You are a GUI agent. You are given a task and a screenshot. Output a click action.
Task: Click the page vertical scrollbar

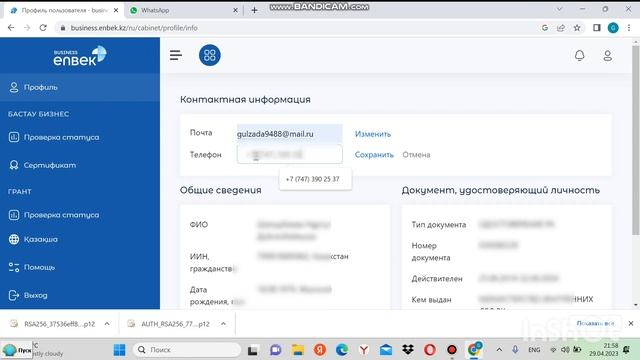point(636,140)
